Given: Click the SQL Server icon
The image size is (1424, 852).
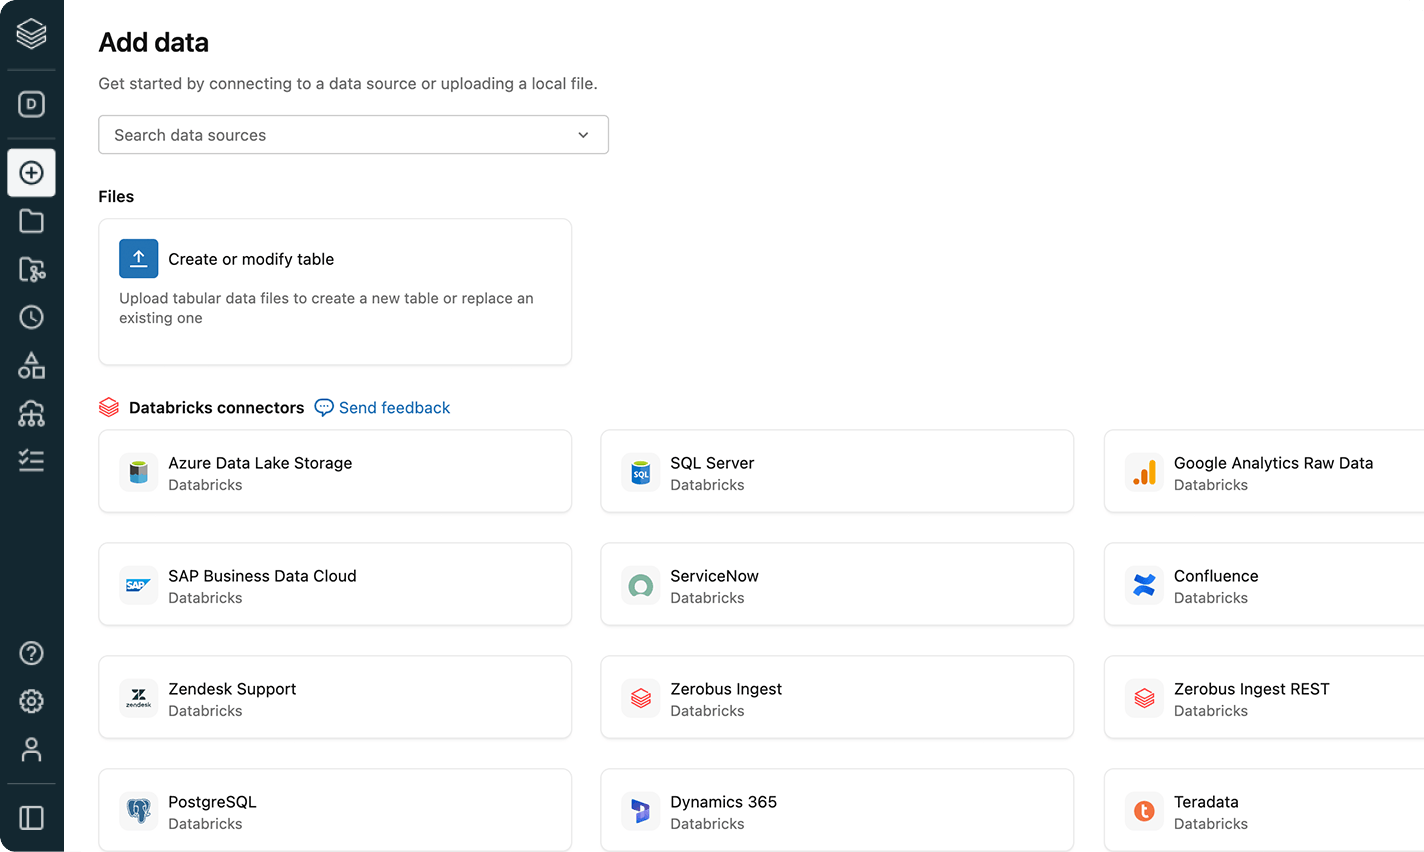Looking at the screenshot, I should tap(641, 472).
